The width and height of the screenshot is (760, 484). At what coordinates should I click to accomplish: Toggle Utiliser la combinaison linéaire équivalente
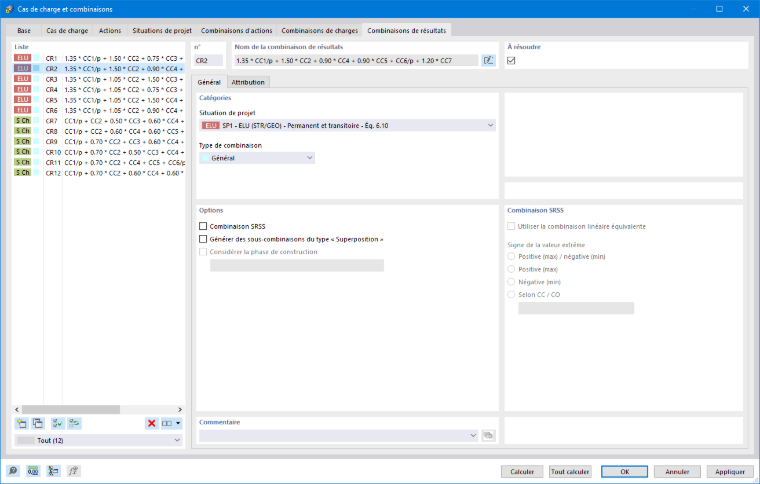tap(511, 226)
